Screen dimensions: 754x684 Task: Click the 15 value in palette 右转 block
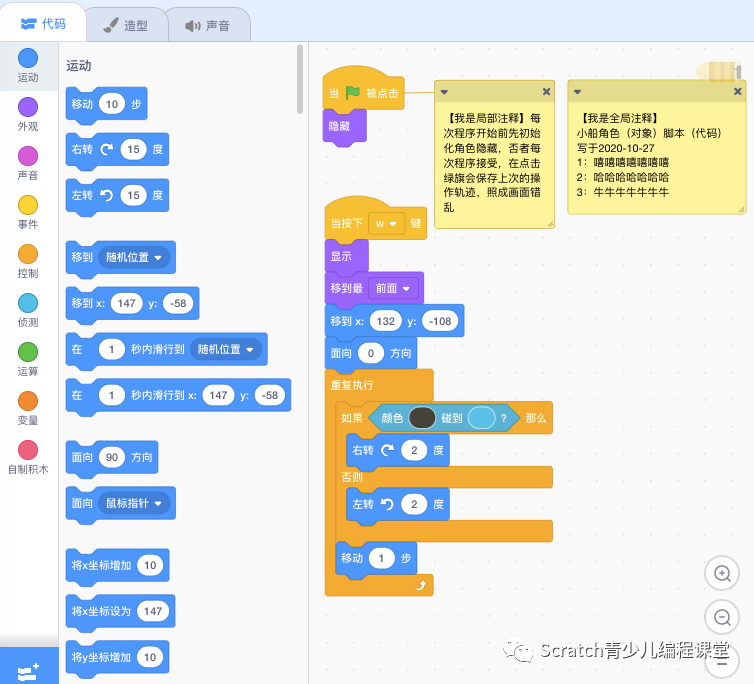pyautogui.click(x=133, y=150)
